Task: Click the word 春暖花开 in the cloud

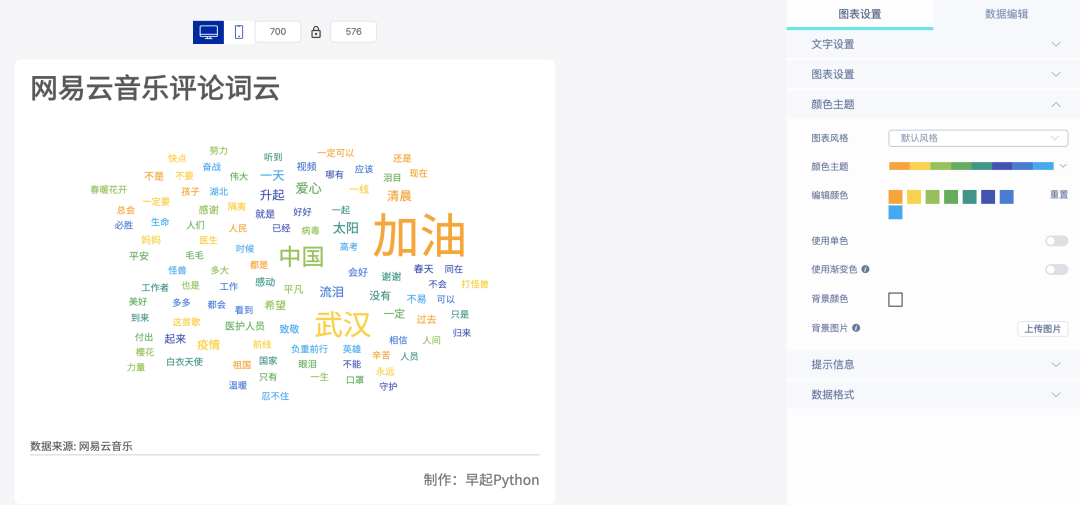Action: 109,189
